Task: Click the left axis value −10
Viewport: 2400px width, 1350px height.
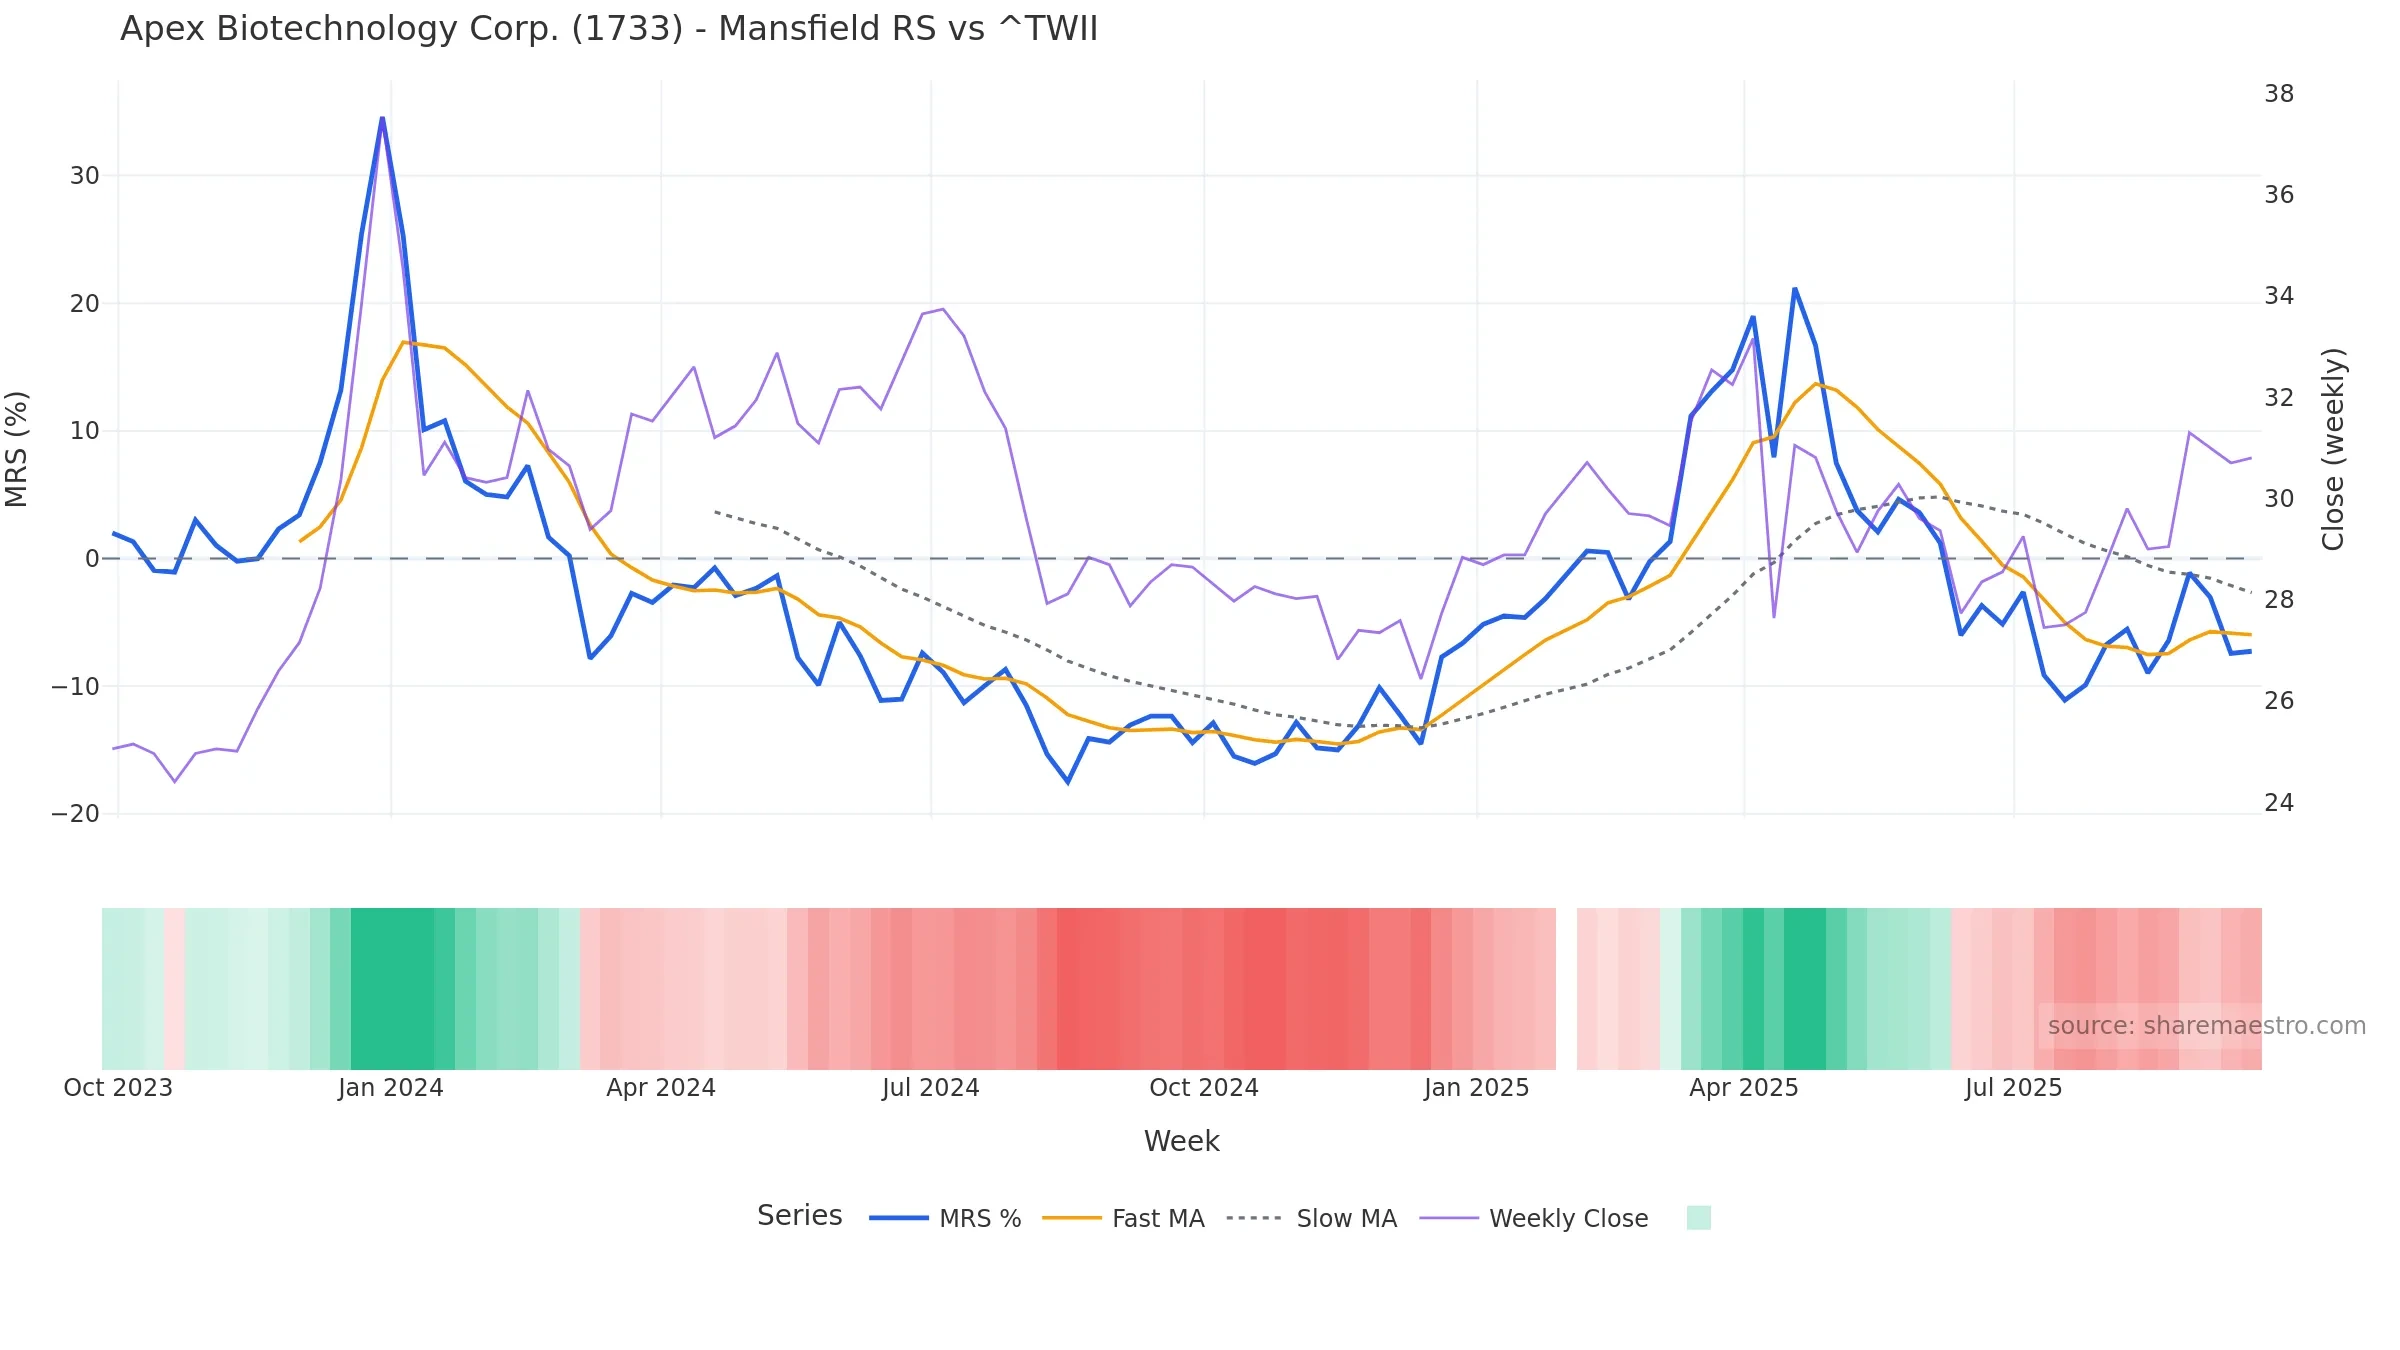Action: (76, 687)
